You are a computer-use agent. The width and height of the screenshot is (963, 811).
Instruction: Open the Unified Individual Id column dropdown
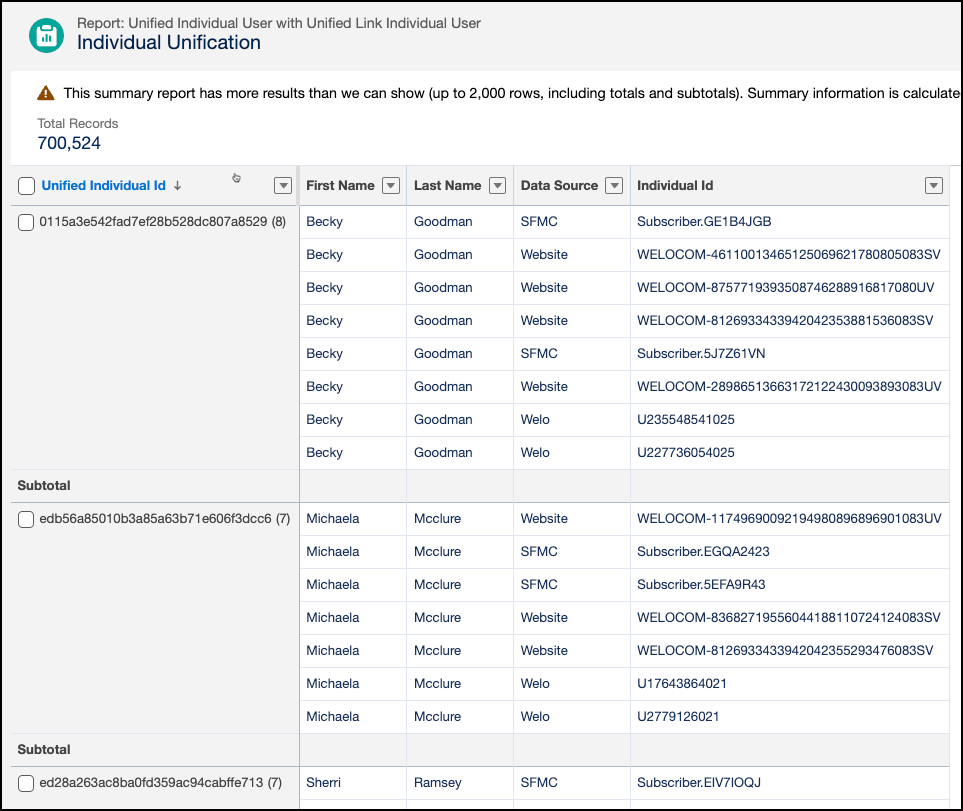click(x=283, y=186)
